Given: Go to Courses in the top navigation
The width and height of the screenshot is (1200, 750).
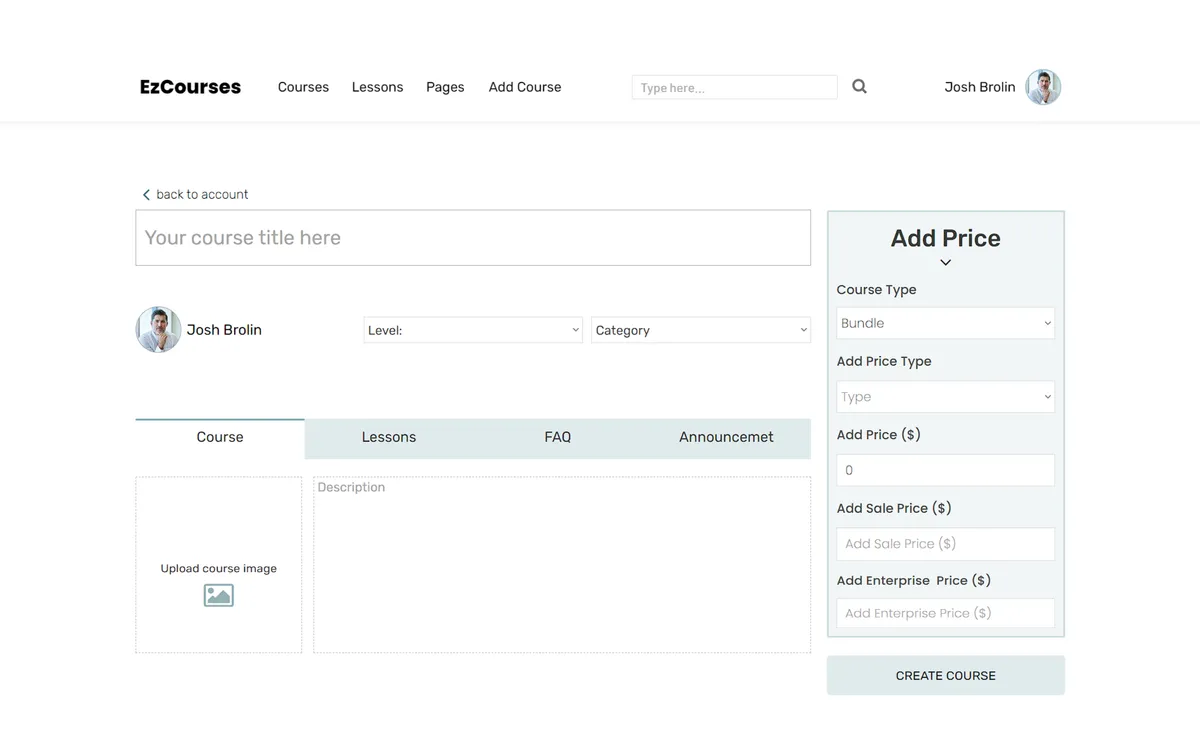Looking at the screenshot, I should point(303,87).
